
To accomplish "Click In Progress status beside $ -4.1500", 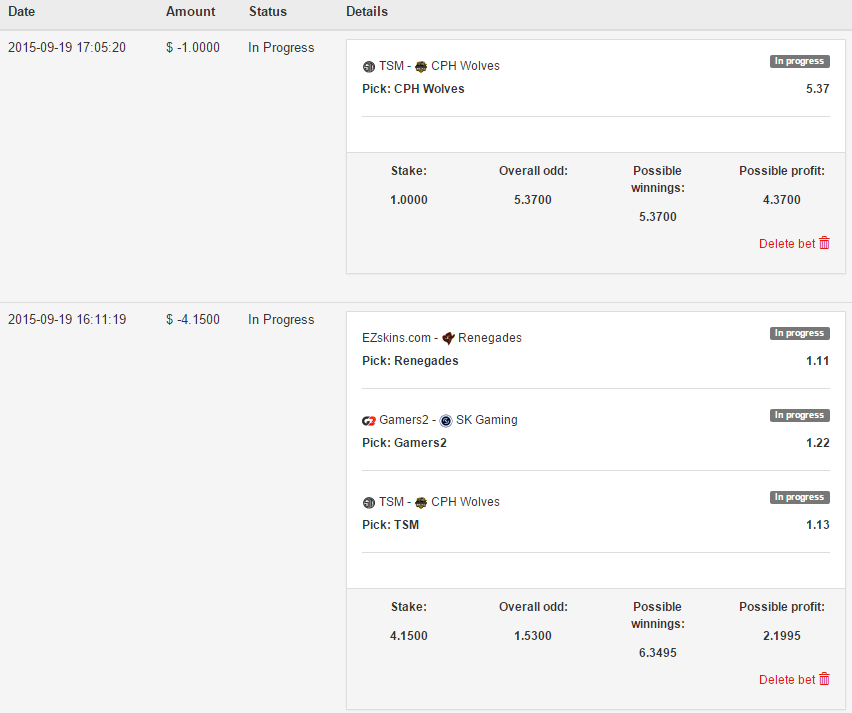I will [281, 319].
